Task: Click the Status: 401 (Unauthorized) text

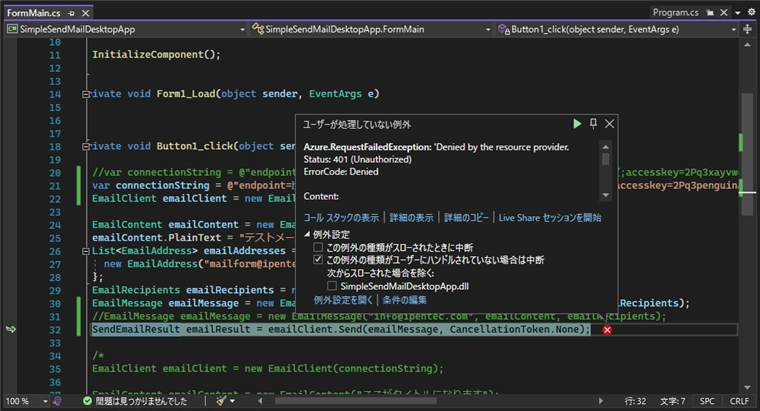Action: tap(357, 159)
